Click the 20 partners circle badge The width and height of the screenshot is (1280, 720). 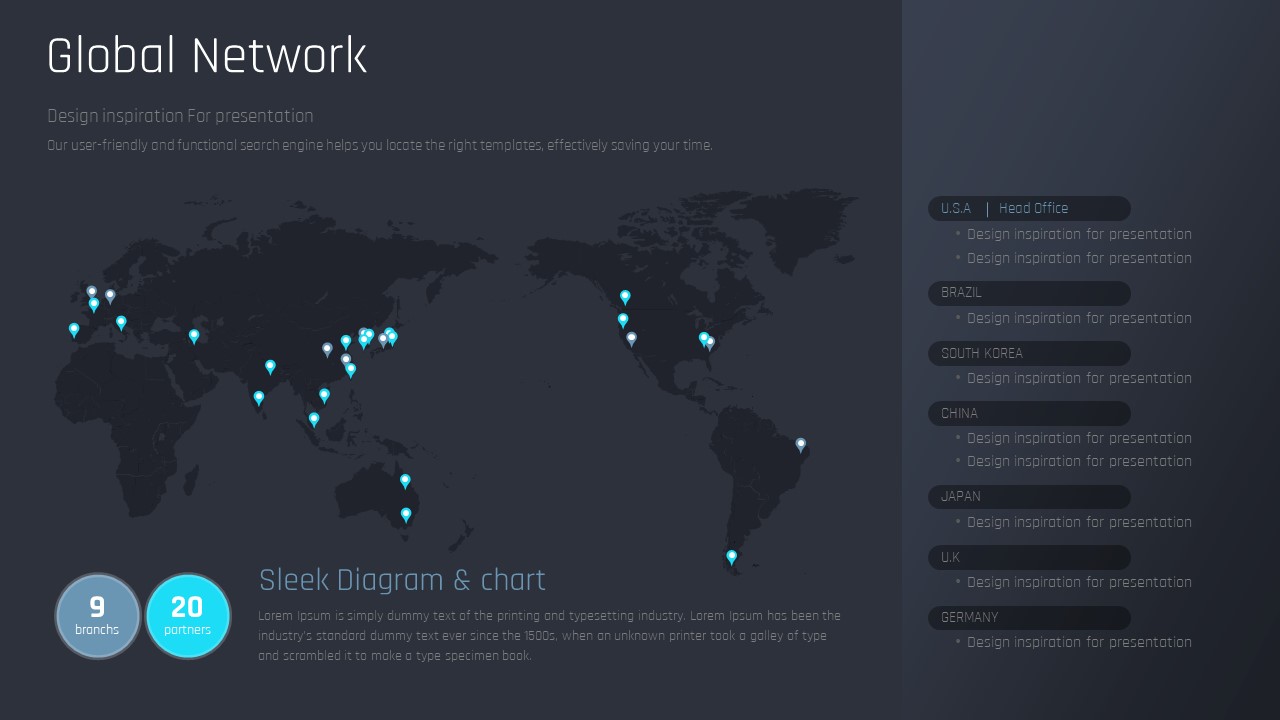tap(188, 616)
